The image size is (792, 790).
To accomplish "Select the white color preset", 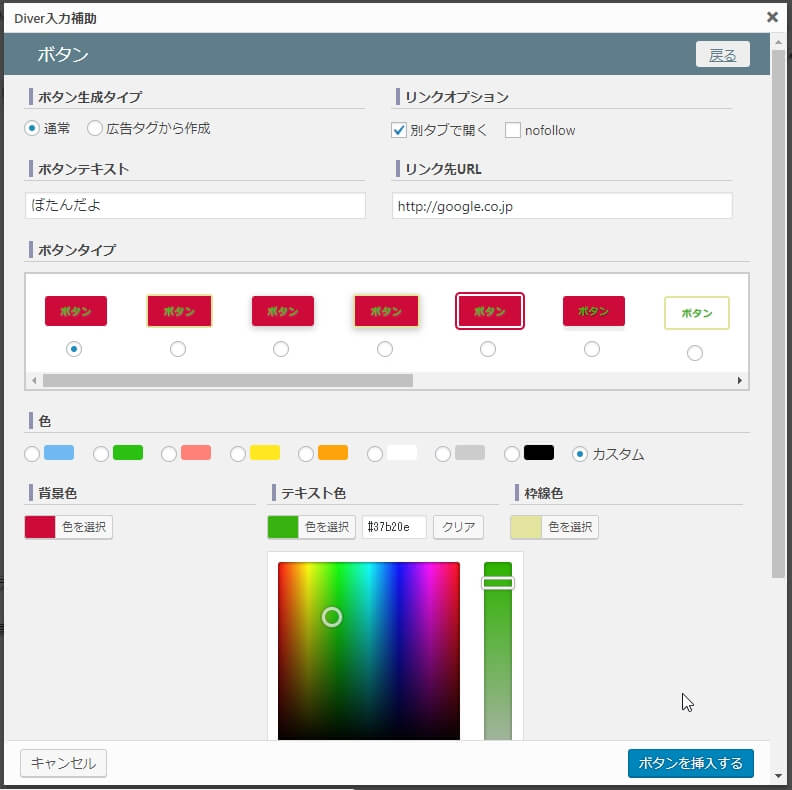I will pos(375,454).
